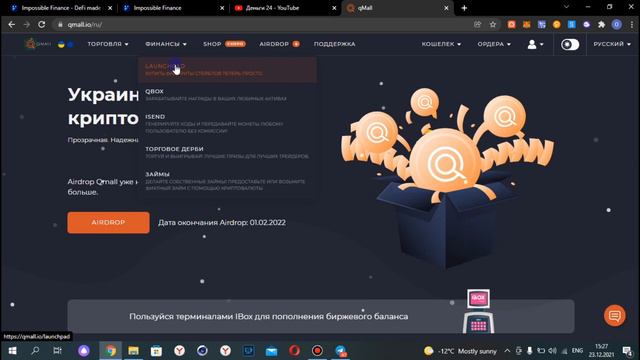Open the yellow round extension icon
Viewport: 640px width, 360px height.
[557, 24]
